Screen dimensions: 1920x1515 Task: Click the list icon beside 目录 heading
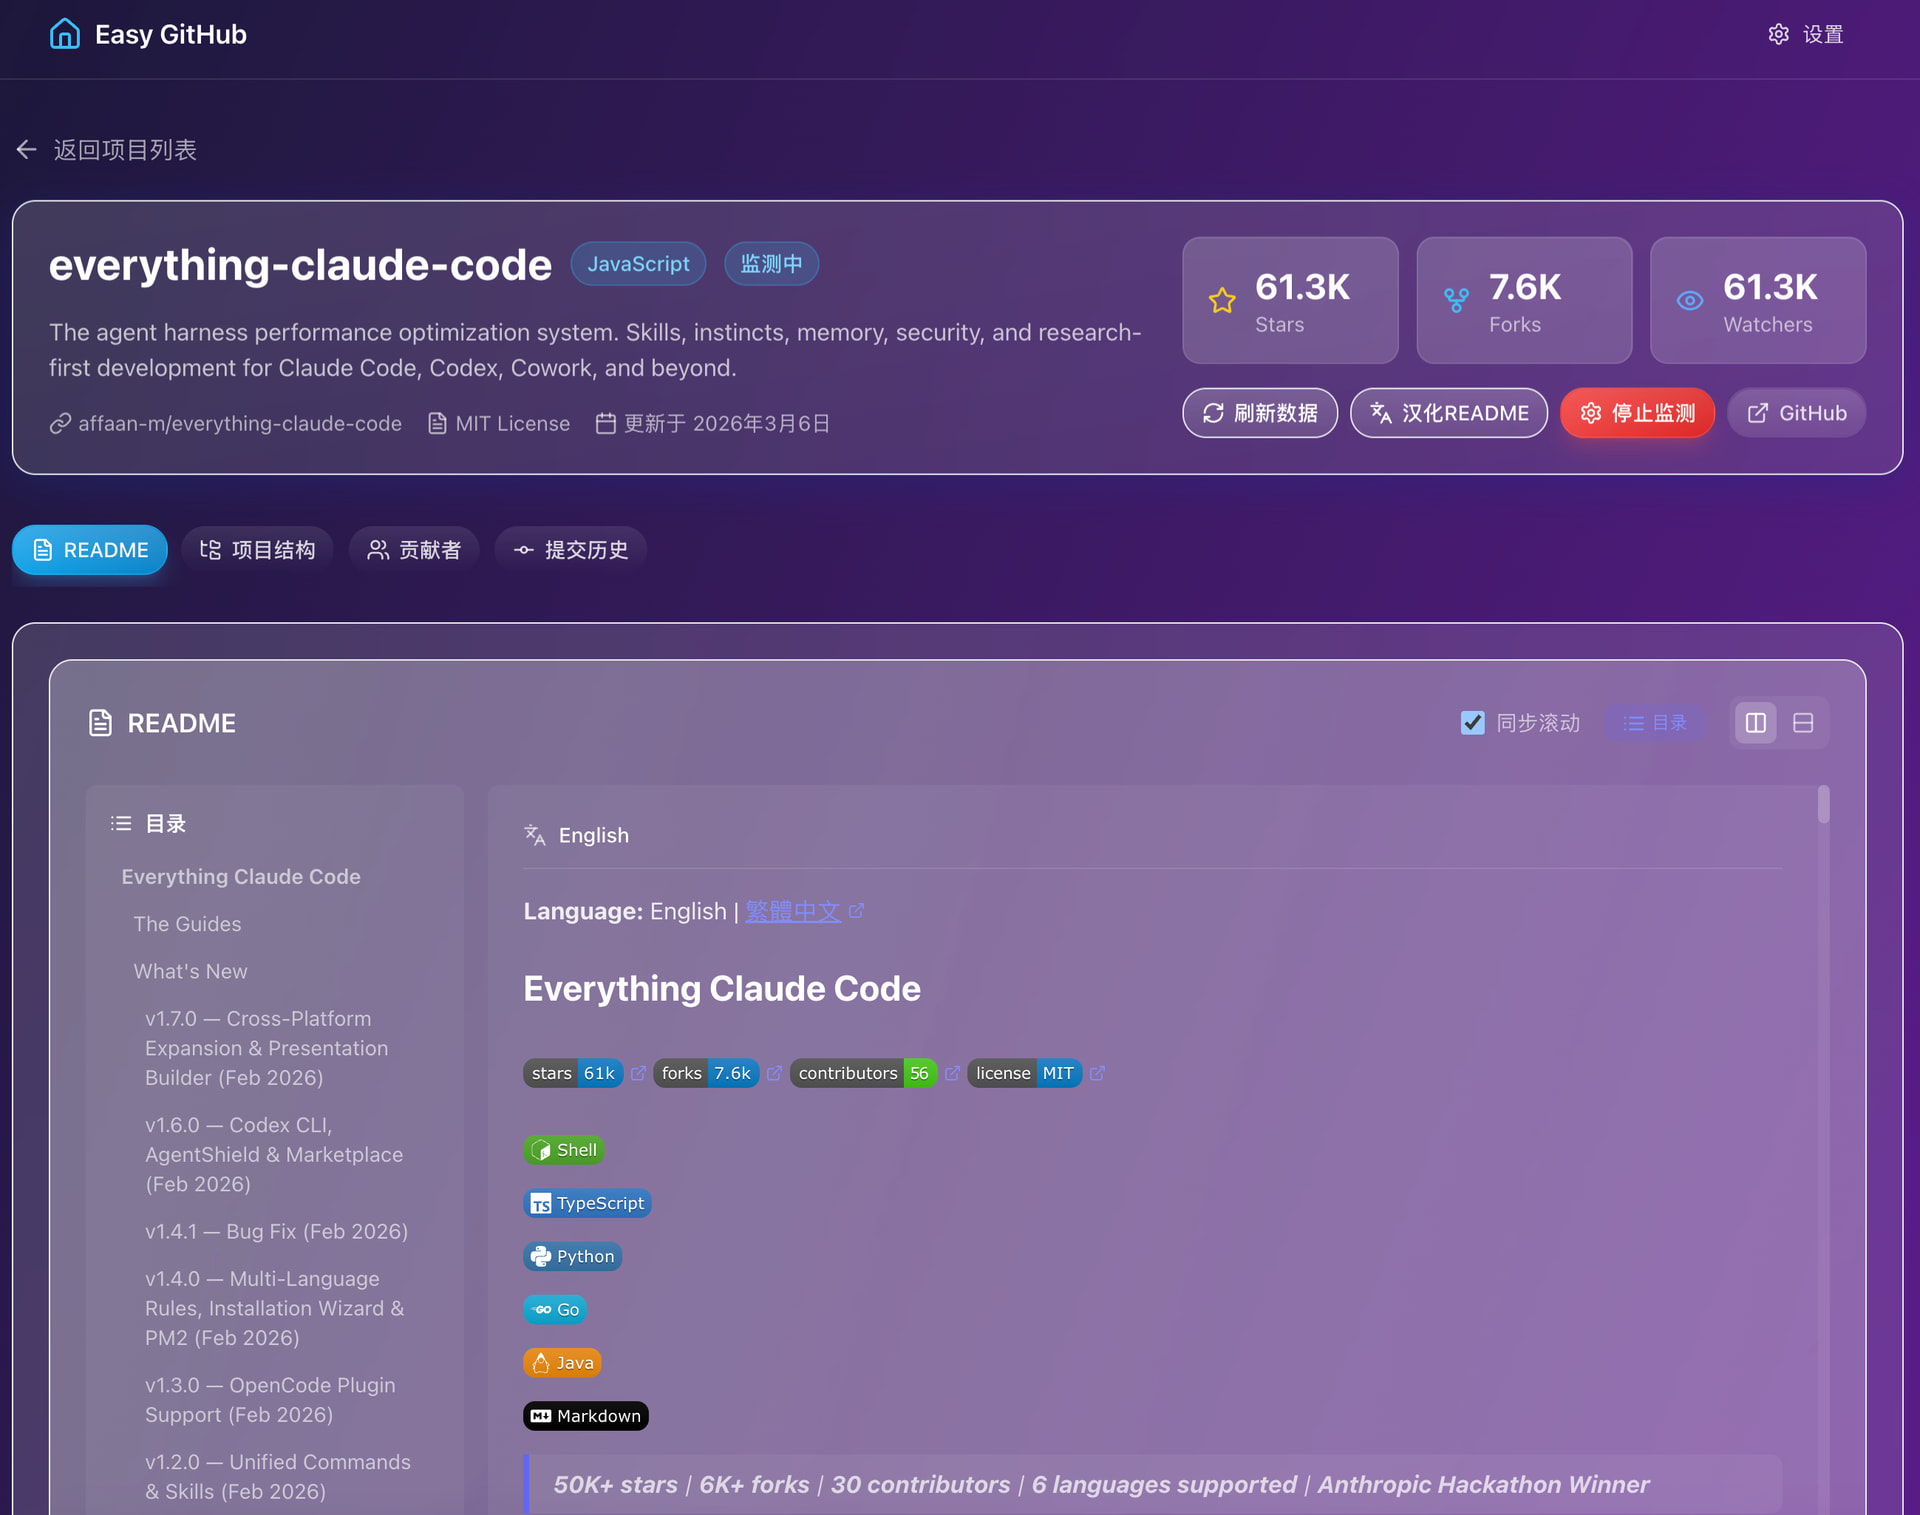click(x=121, y=823)
